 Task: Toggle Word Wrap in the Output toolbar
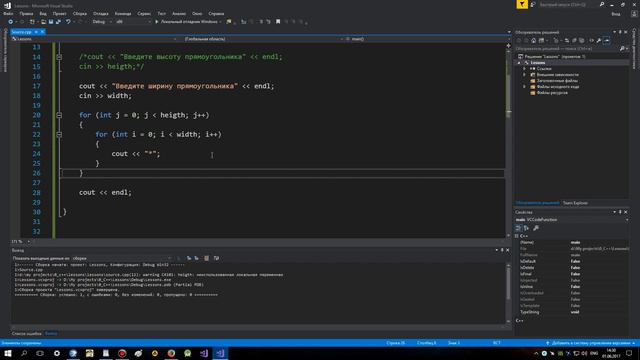(216, 258)
